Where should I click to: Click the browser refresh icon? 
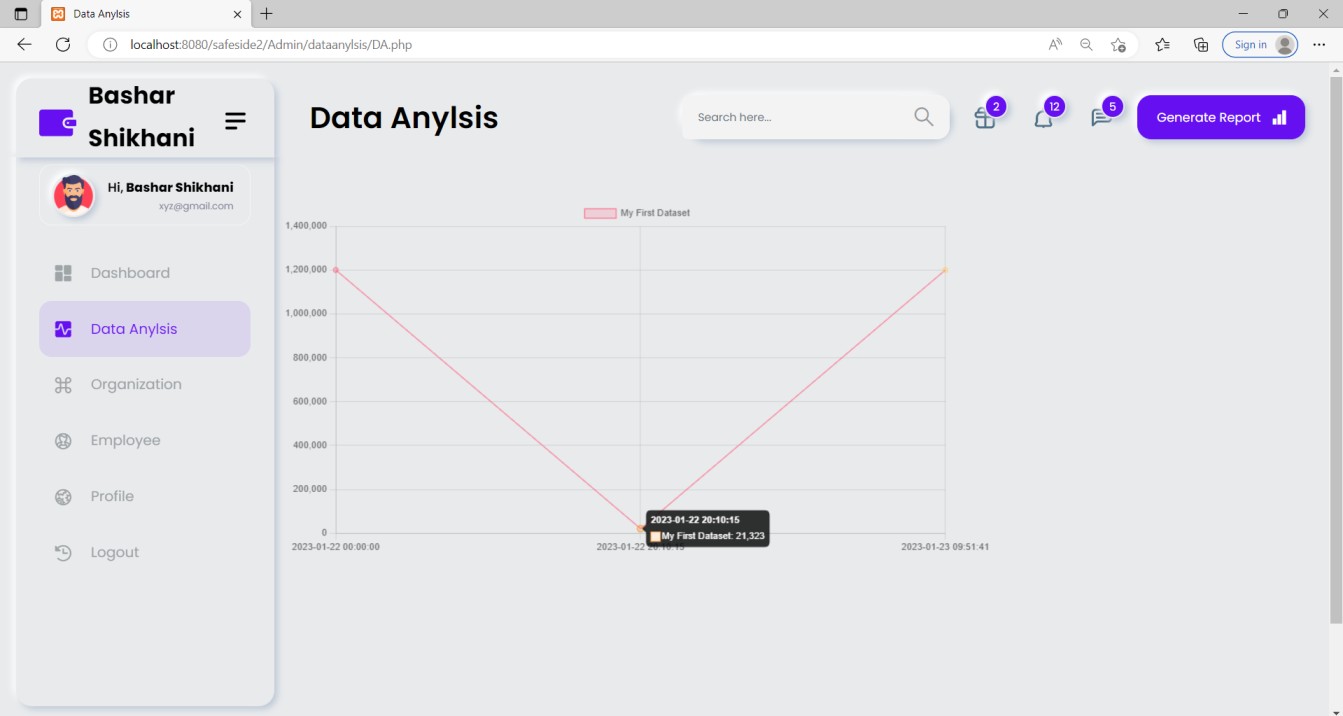pos(63,44)
